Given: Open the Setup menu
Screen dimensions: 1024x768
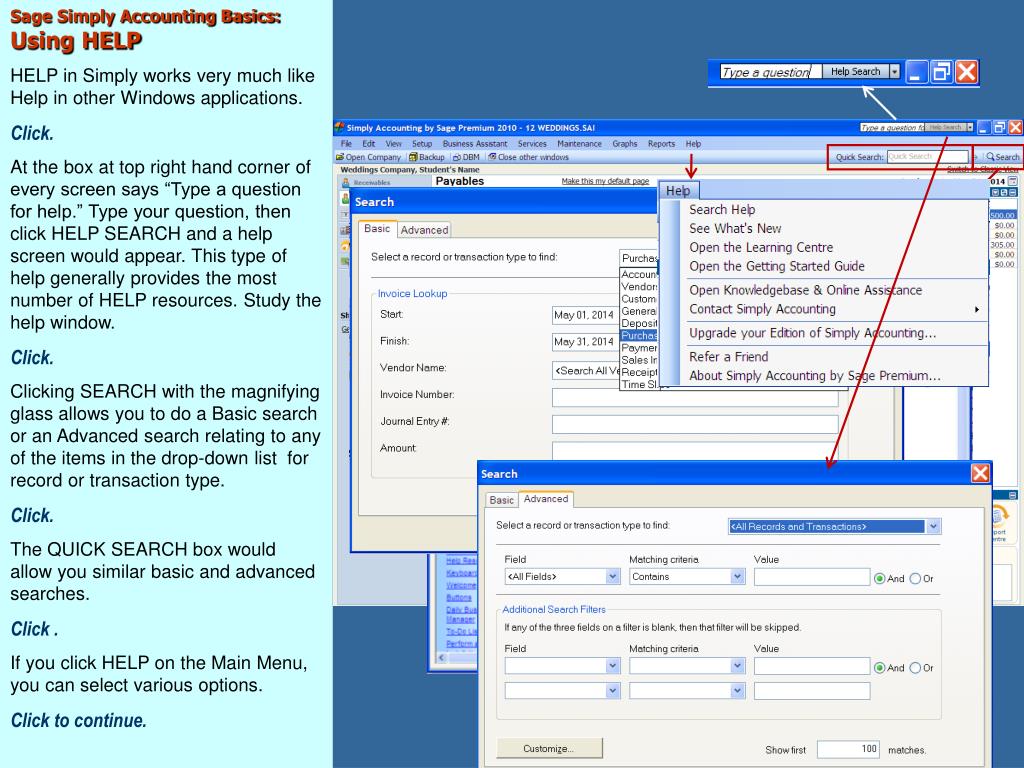Looking at the screenshot, I should coord(422,144).
